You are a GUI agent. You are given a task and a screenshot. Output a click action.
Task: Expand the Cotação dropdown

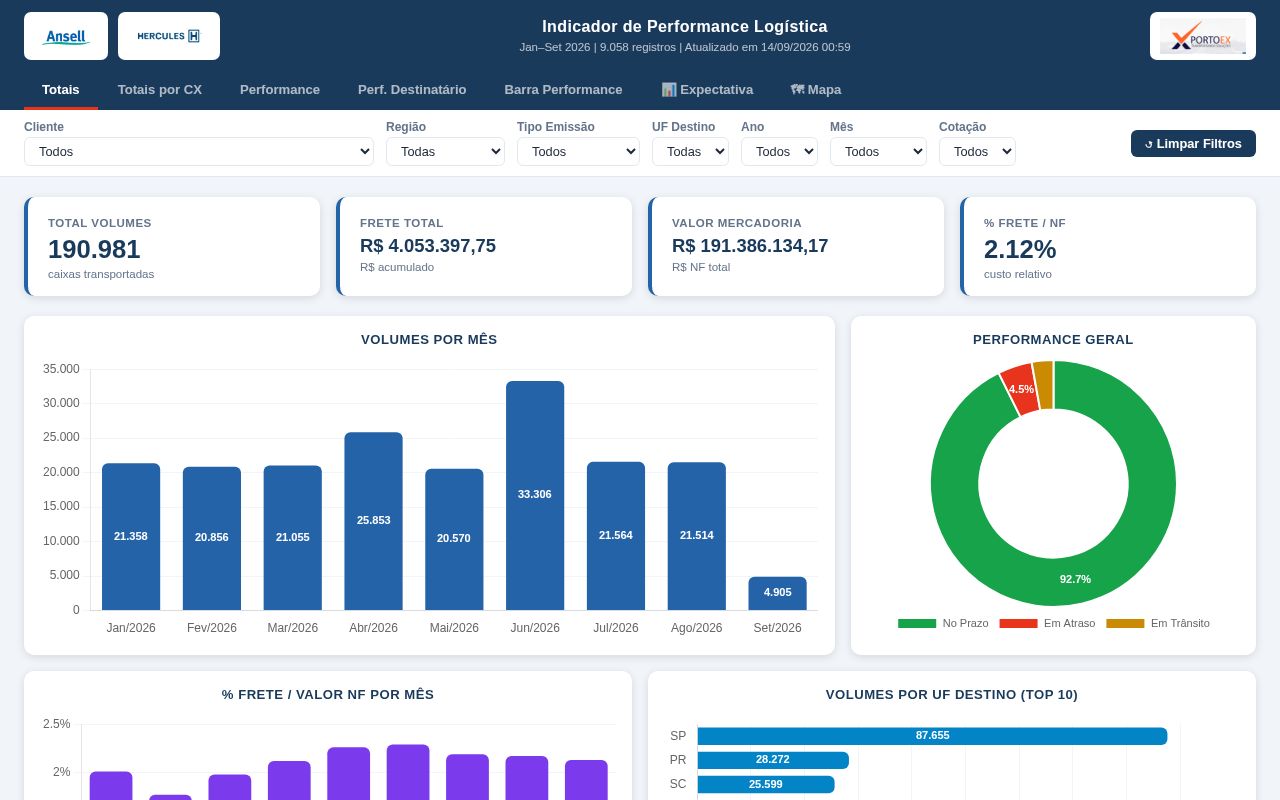[x=977, y=152]
